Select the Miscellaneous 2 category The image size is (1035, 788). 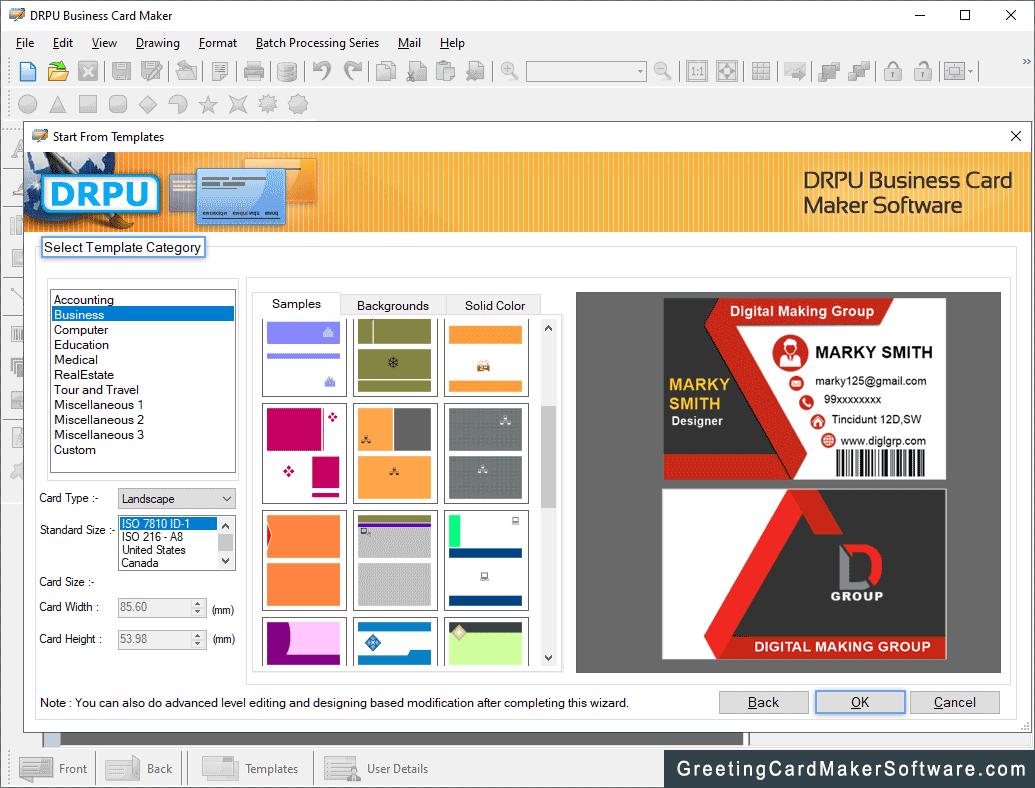click(143, 420)
